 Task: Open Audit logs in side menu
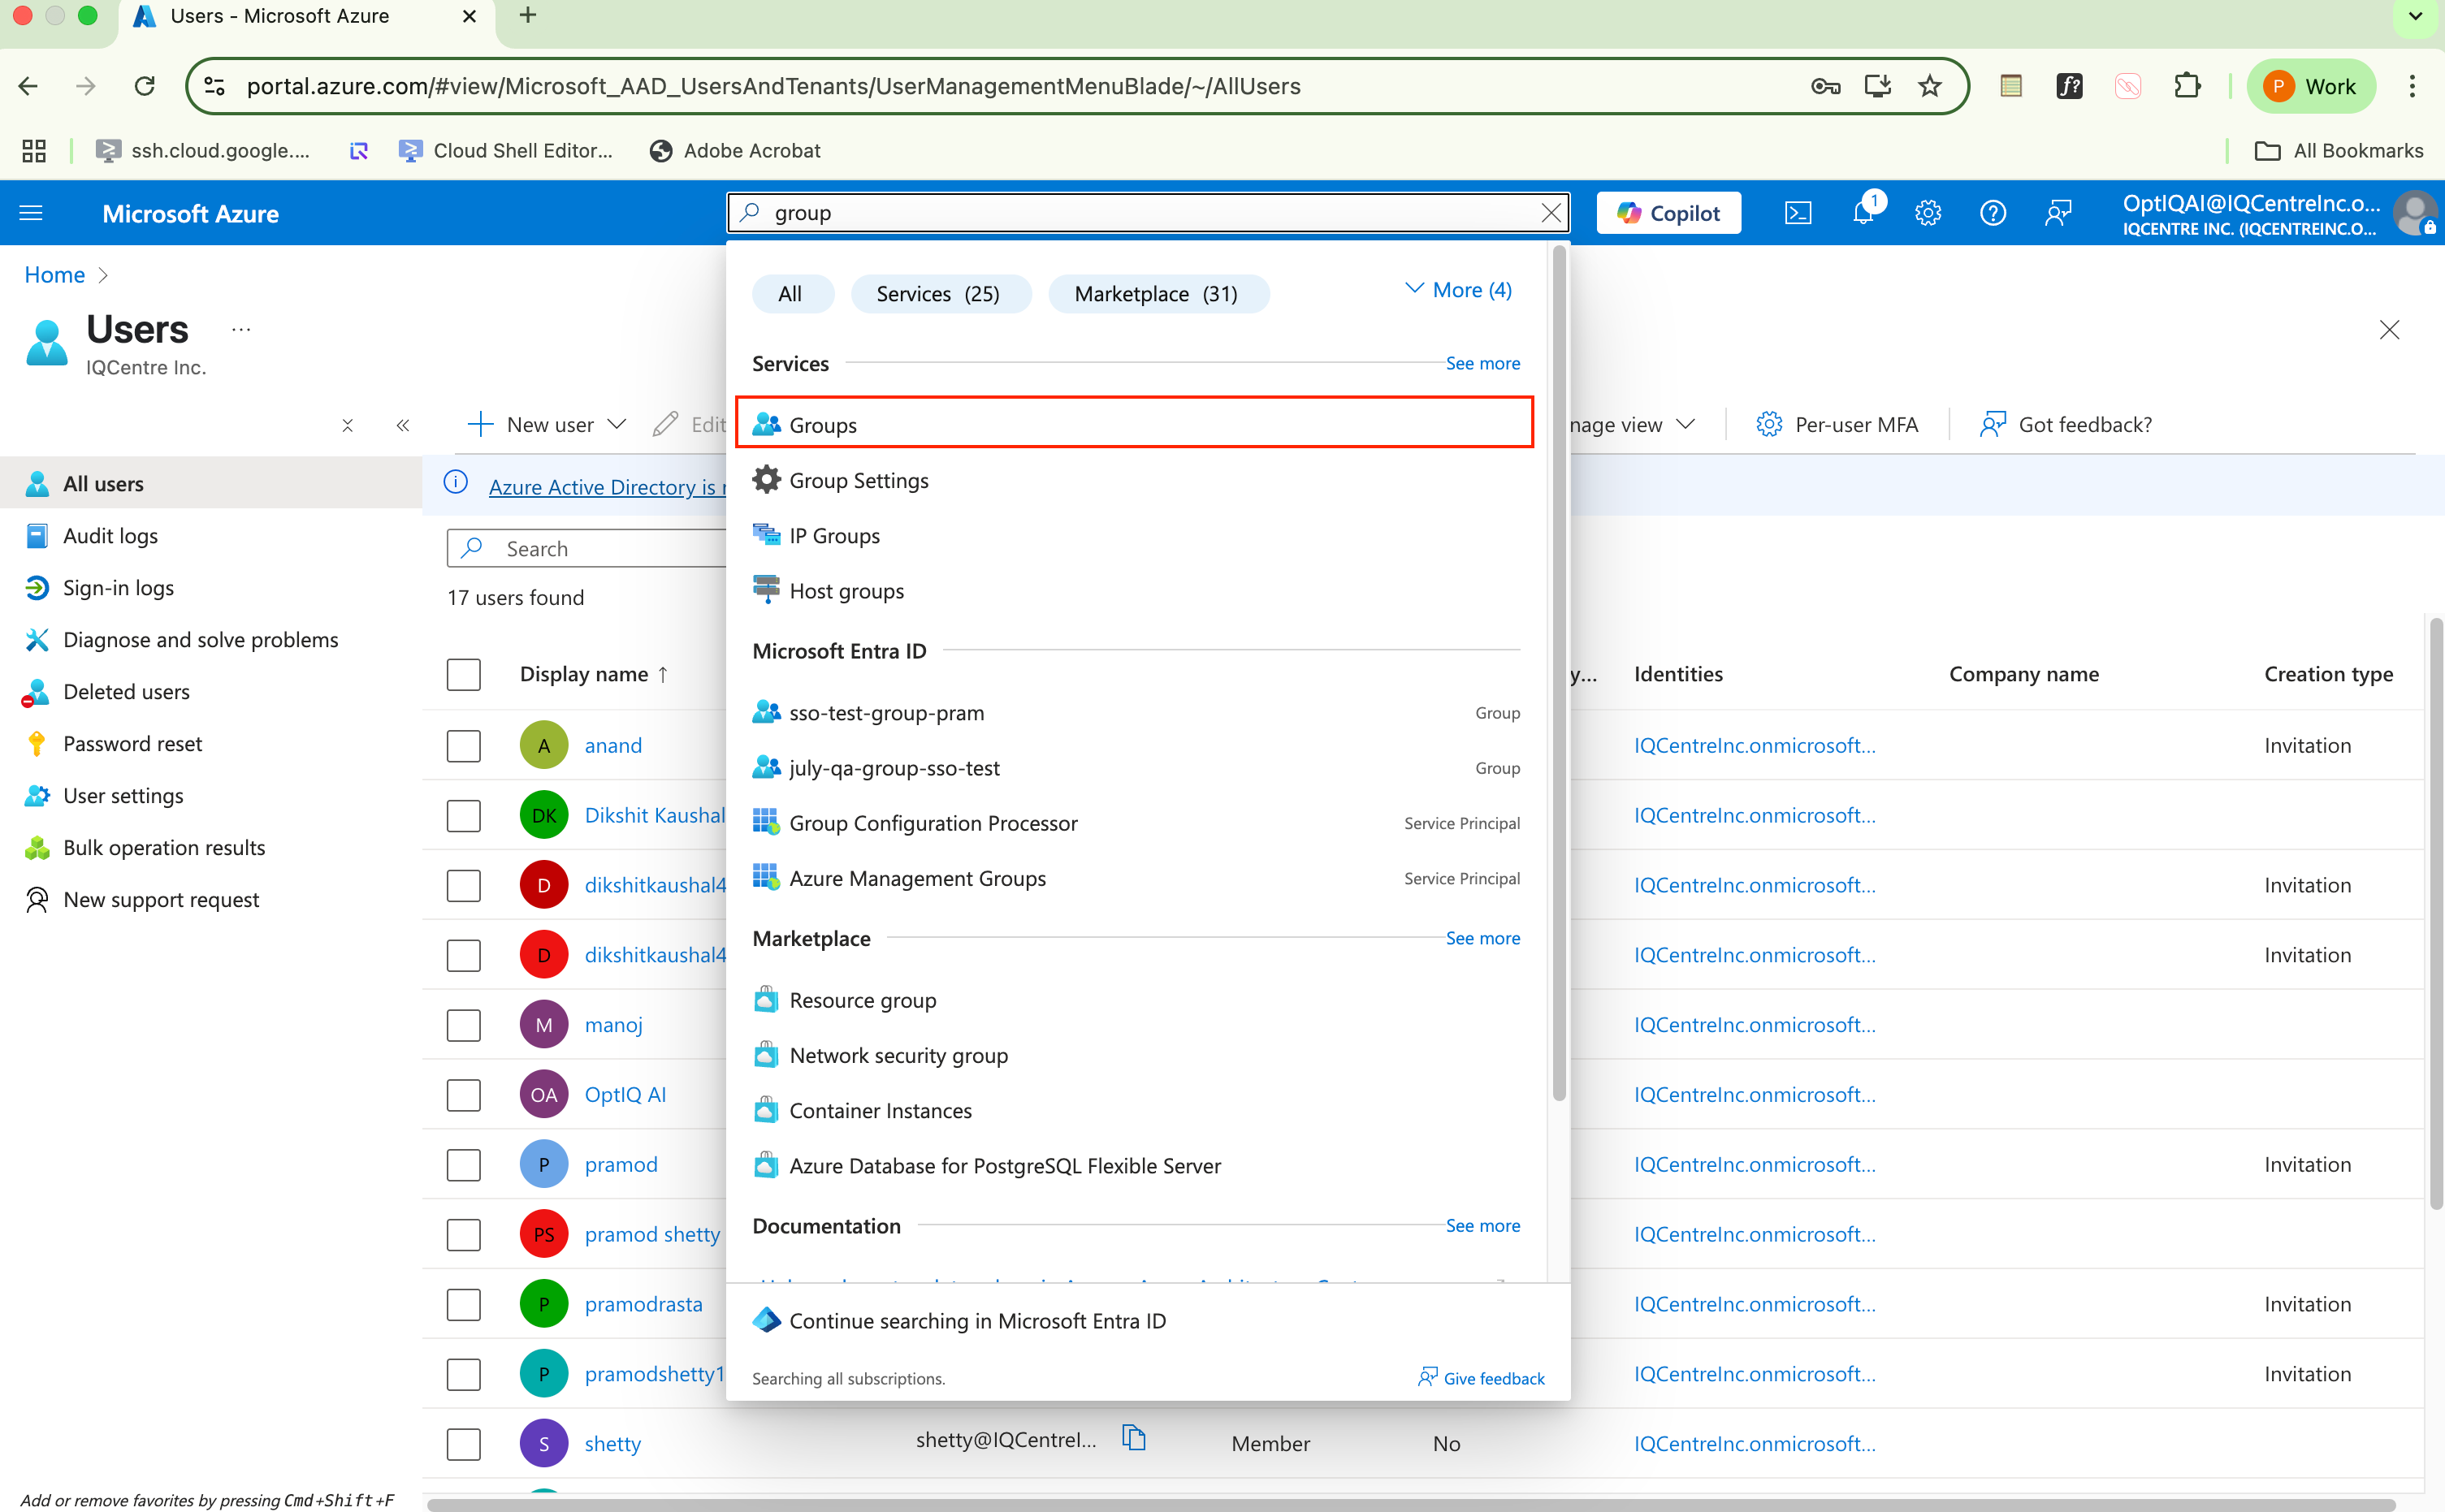click(110, 536)
